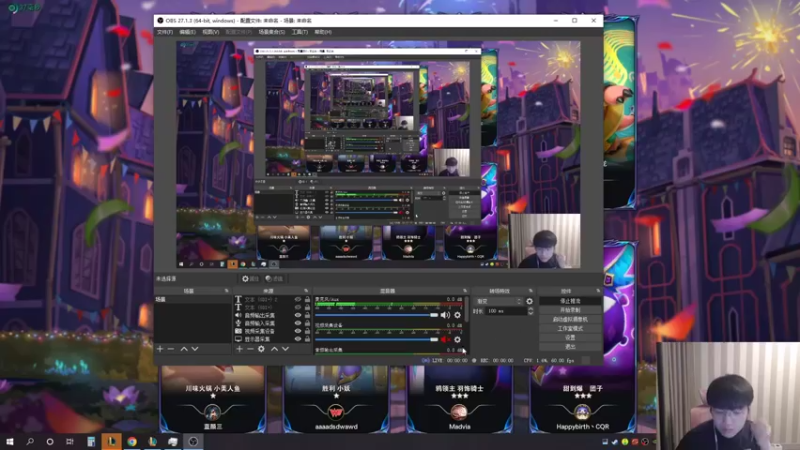The height and width of the screenshot is (450, 800).
Task: Mute the microphone mixer channel speaker icon
Action: point(445,315)
